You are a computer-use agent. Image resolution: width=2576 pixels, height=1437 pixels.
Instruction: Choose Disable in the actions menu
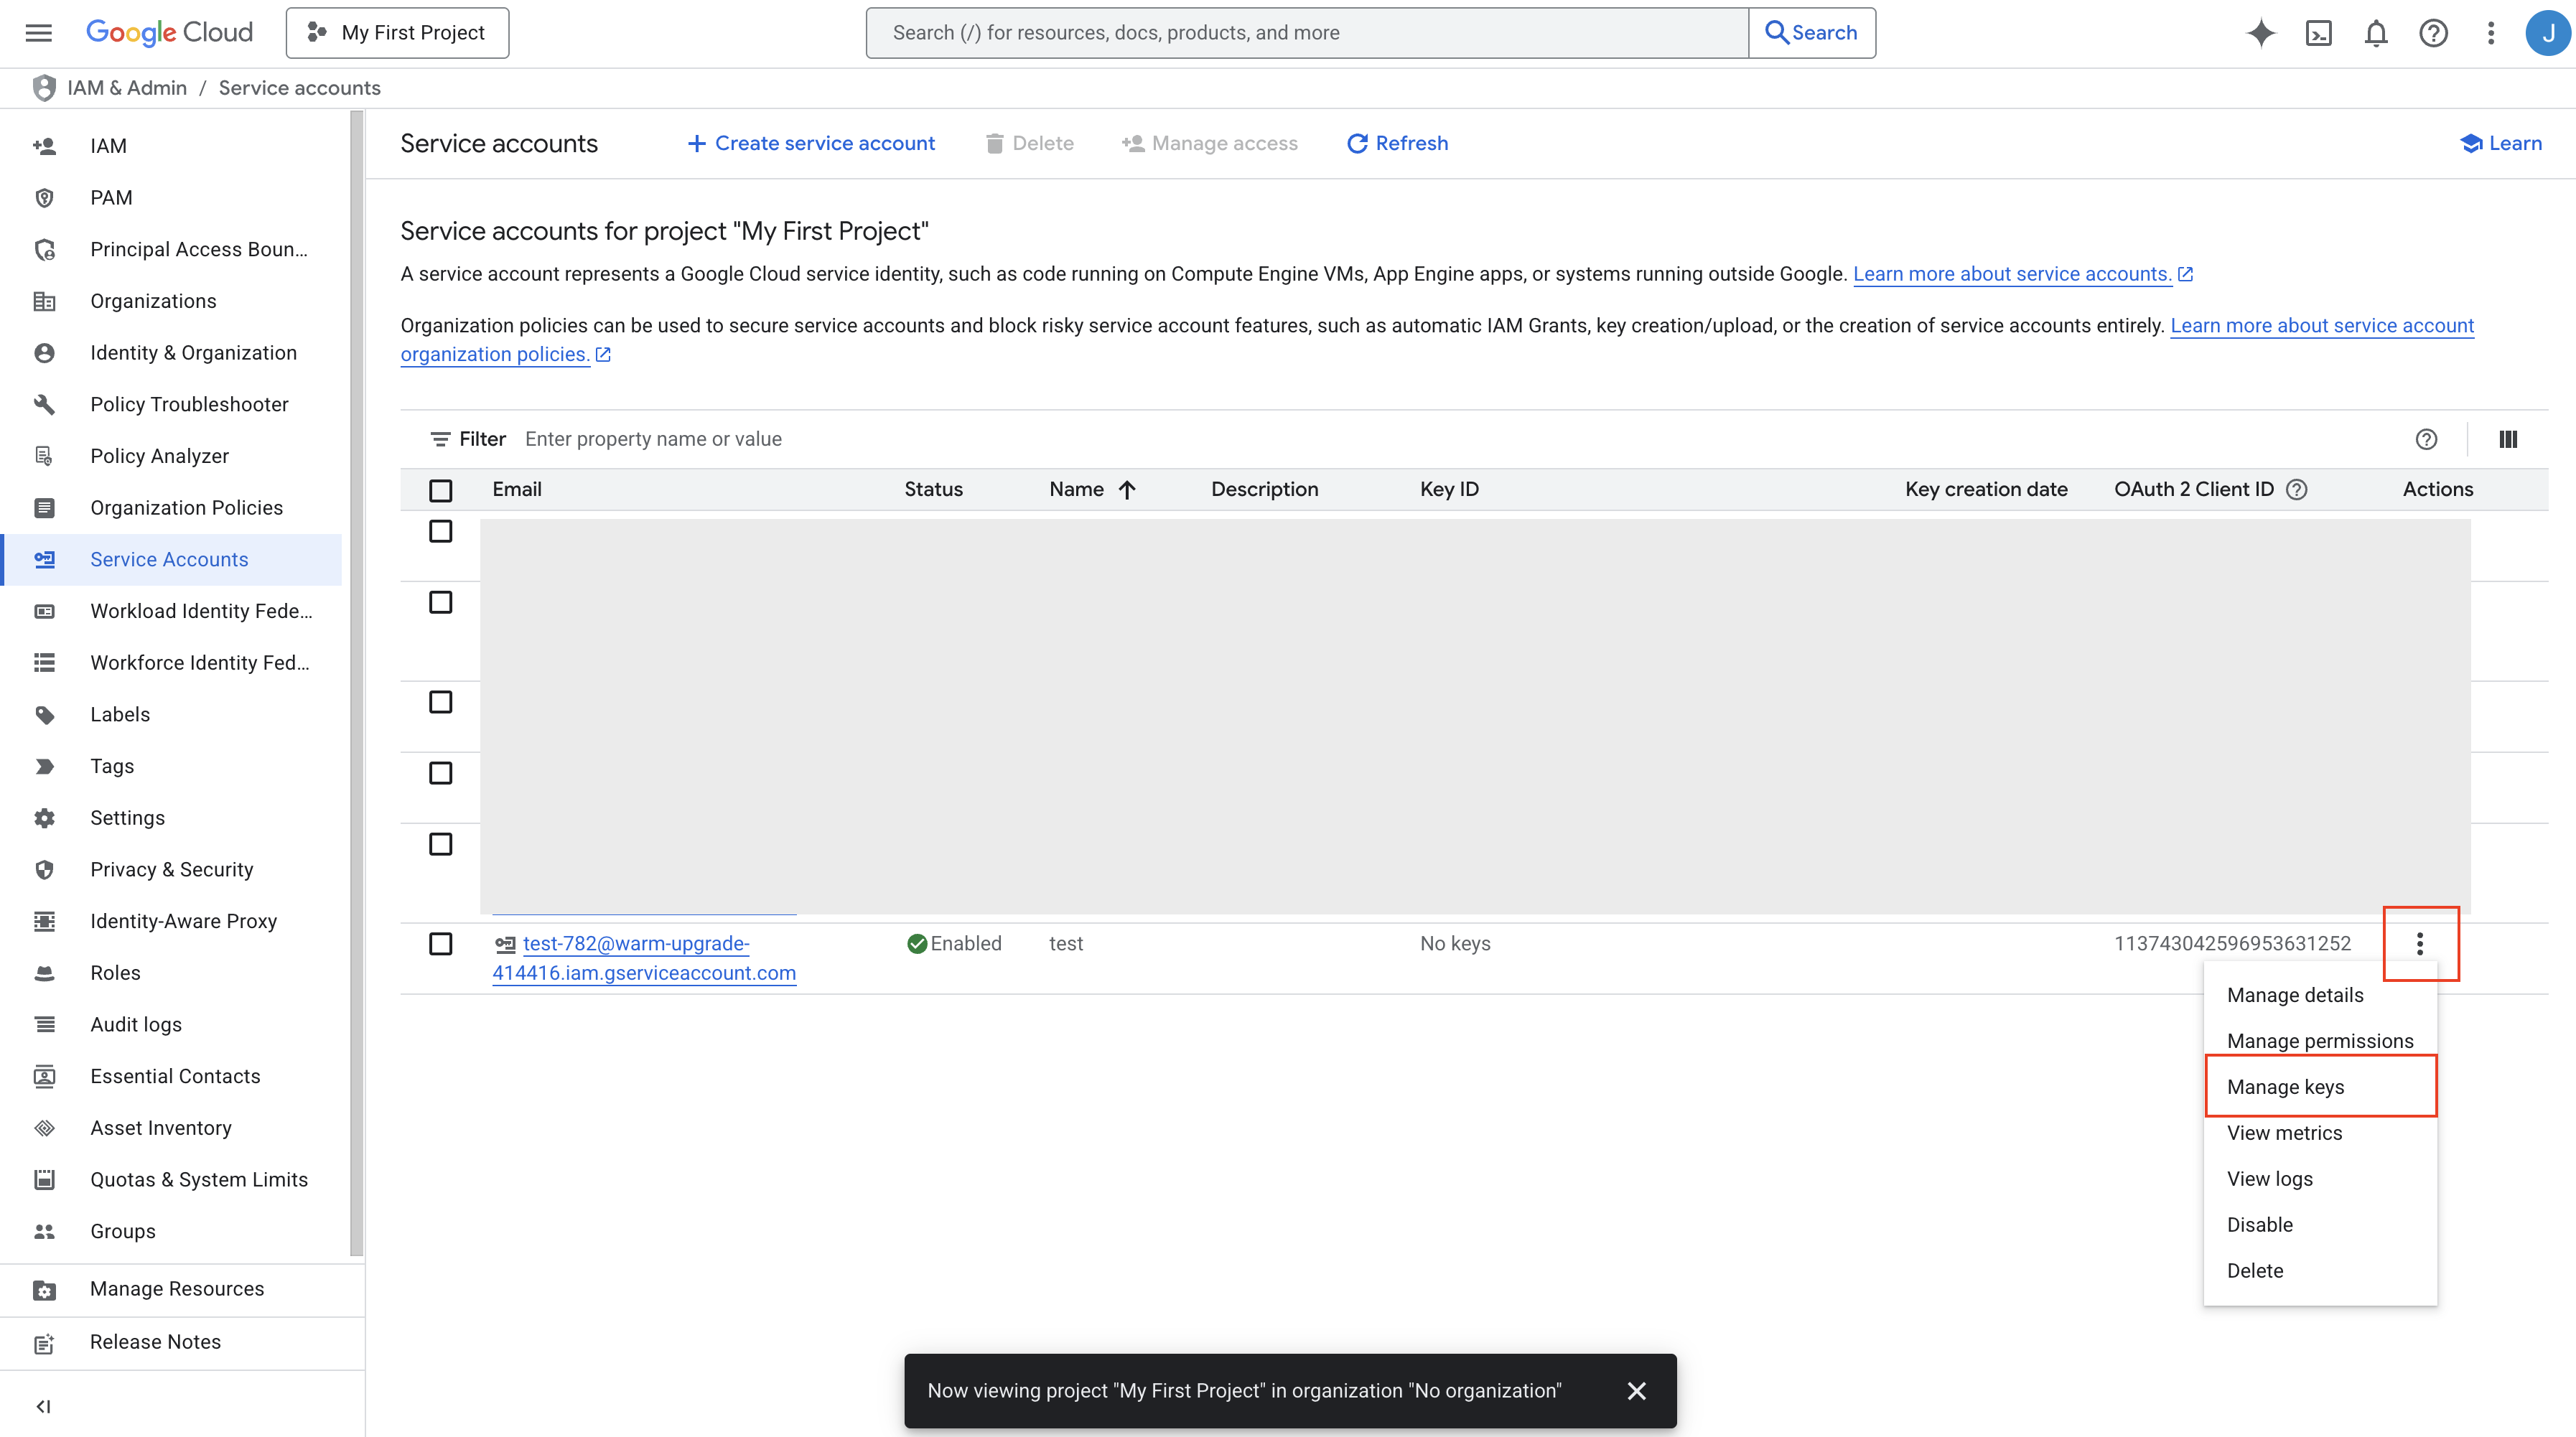(2320, 1225)
